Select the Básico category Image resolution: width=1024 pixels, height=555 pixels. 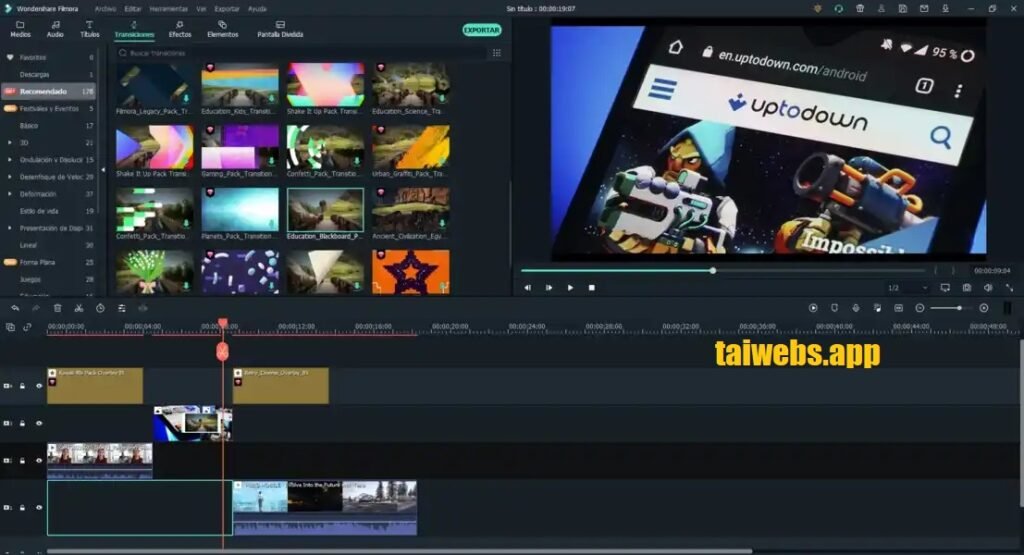(49, 125)
